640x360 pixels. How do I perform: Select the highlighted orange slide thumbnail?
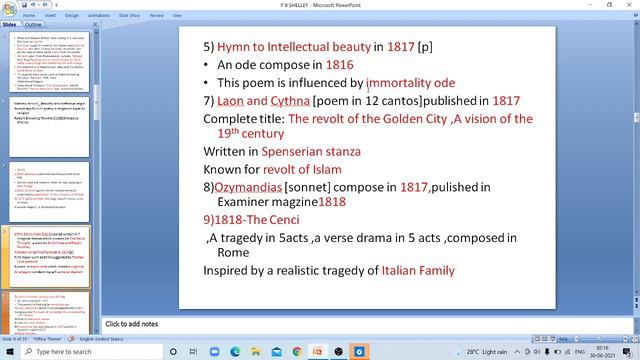49,257
